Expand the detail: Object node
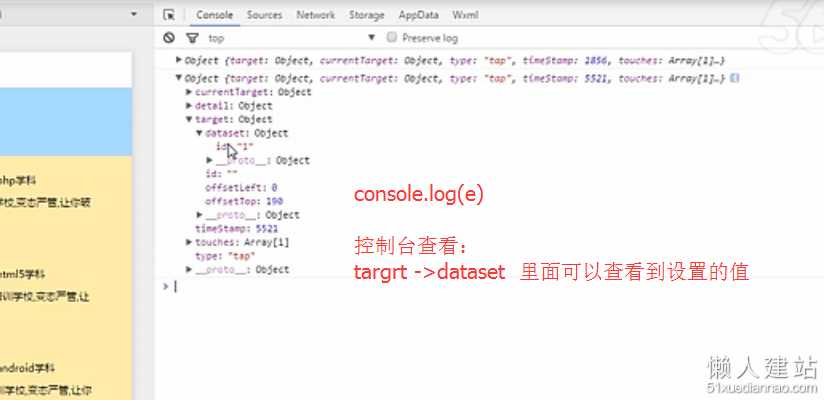 tap(189, 106)
